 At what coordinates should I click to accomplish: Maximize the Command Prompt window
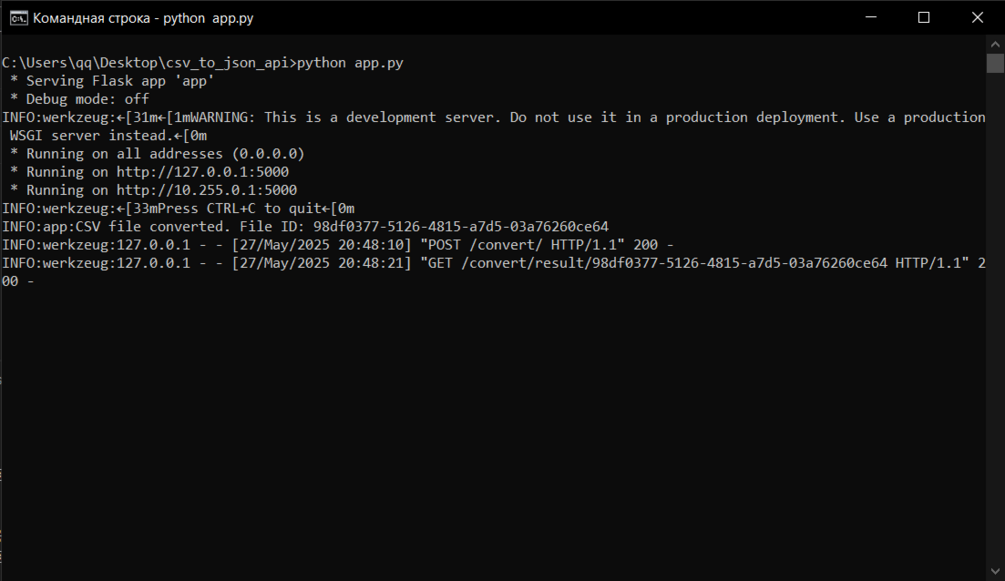924,17
